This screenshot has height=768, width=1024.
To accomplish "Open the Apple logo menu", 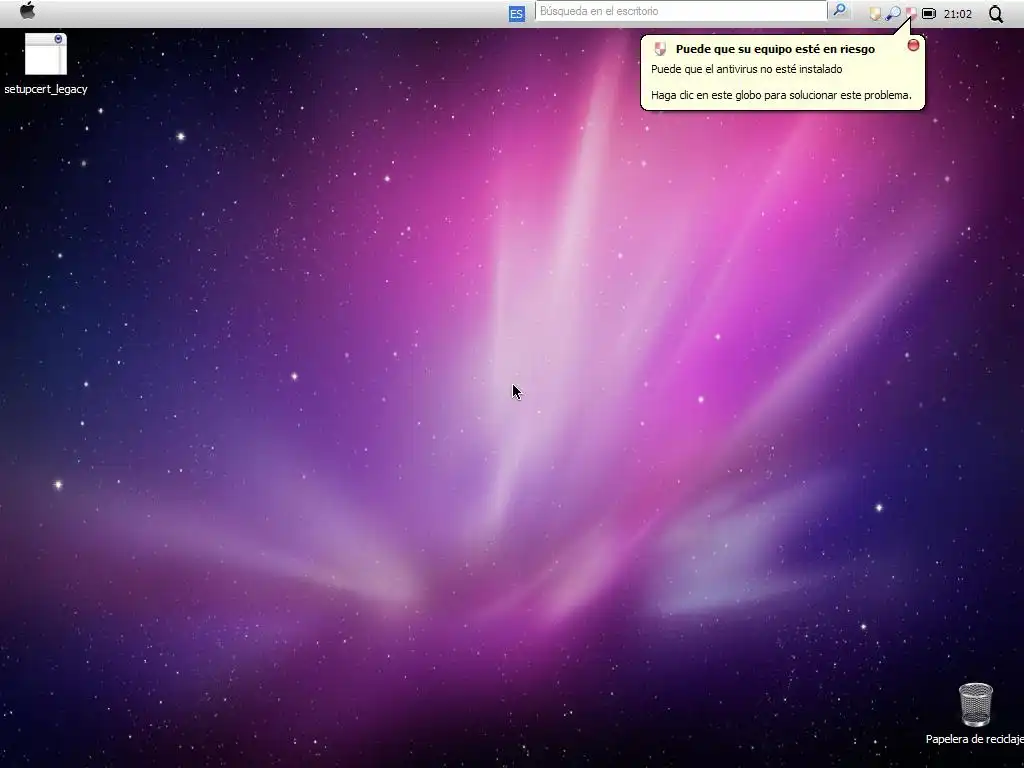I will (27, 11).
